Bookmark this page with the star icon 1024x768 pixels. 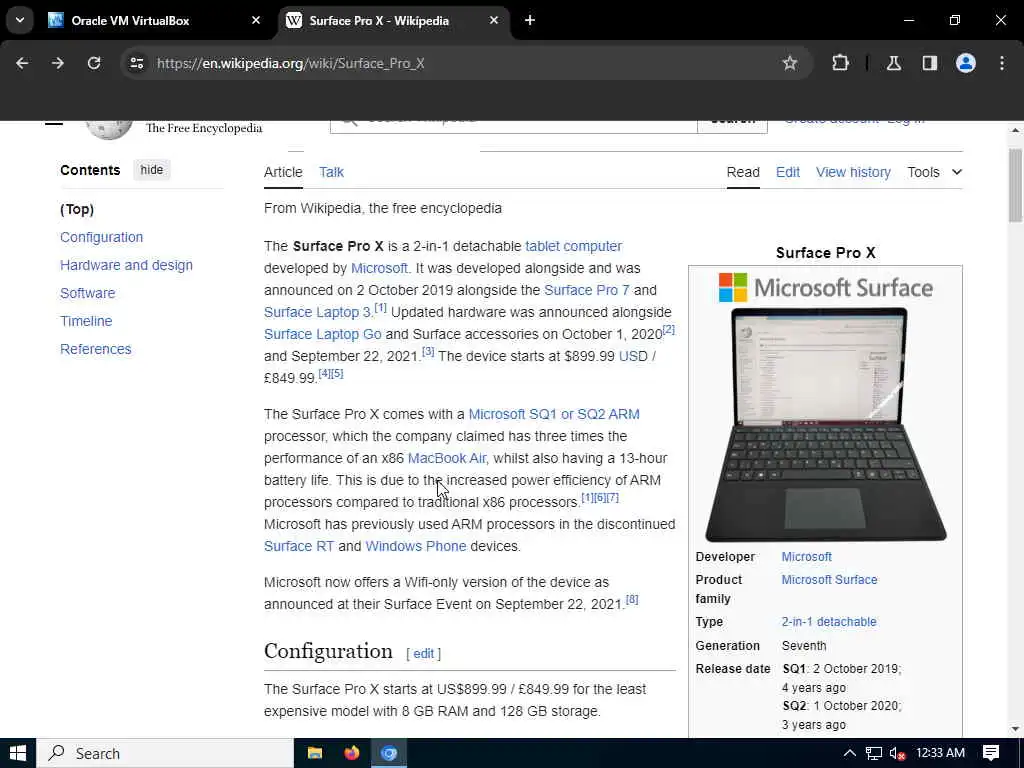pyautogui.click(x=790, y=63)
